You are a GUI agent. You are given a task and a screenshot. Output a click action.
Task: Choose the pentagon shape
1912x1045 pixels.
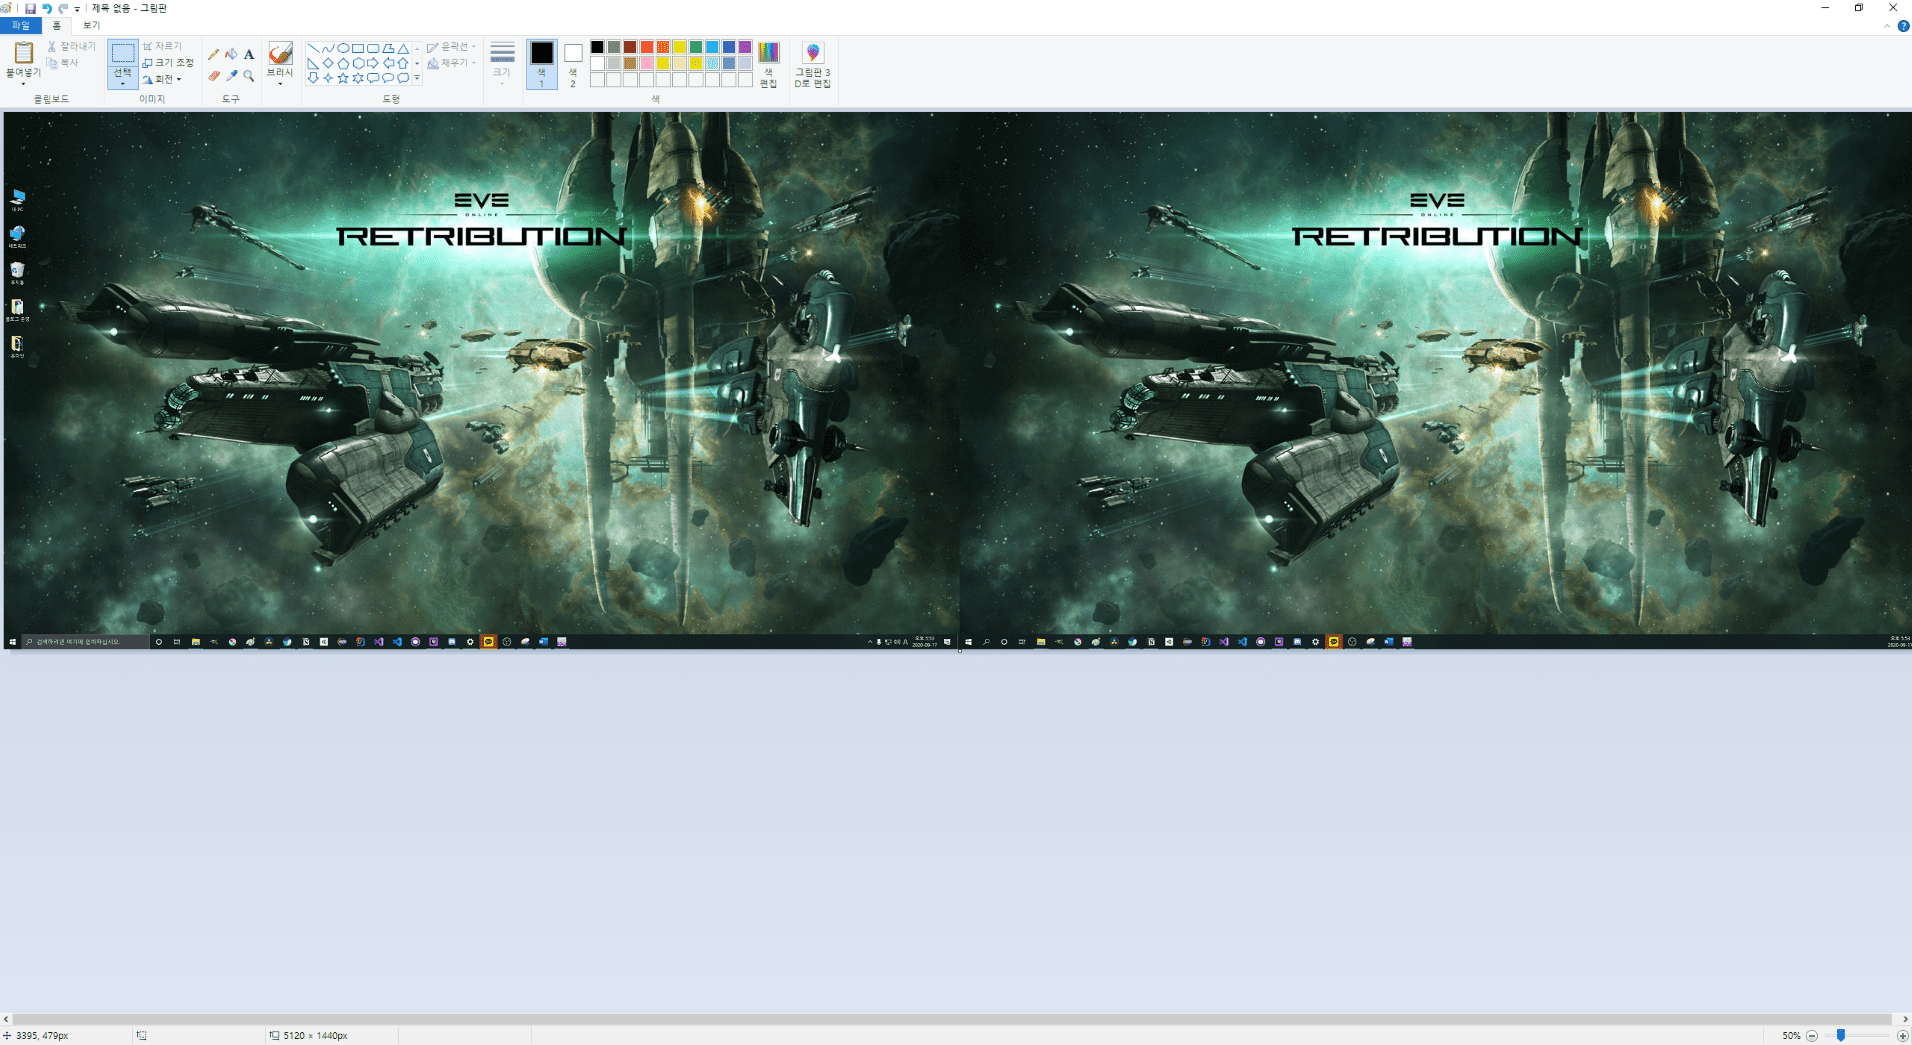(x=343, y=63)
